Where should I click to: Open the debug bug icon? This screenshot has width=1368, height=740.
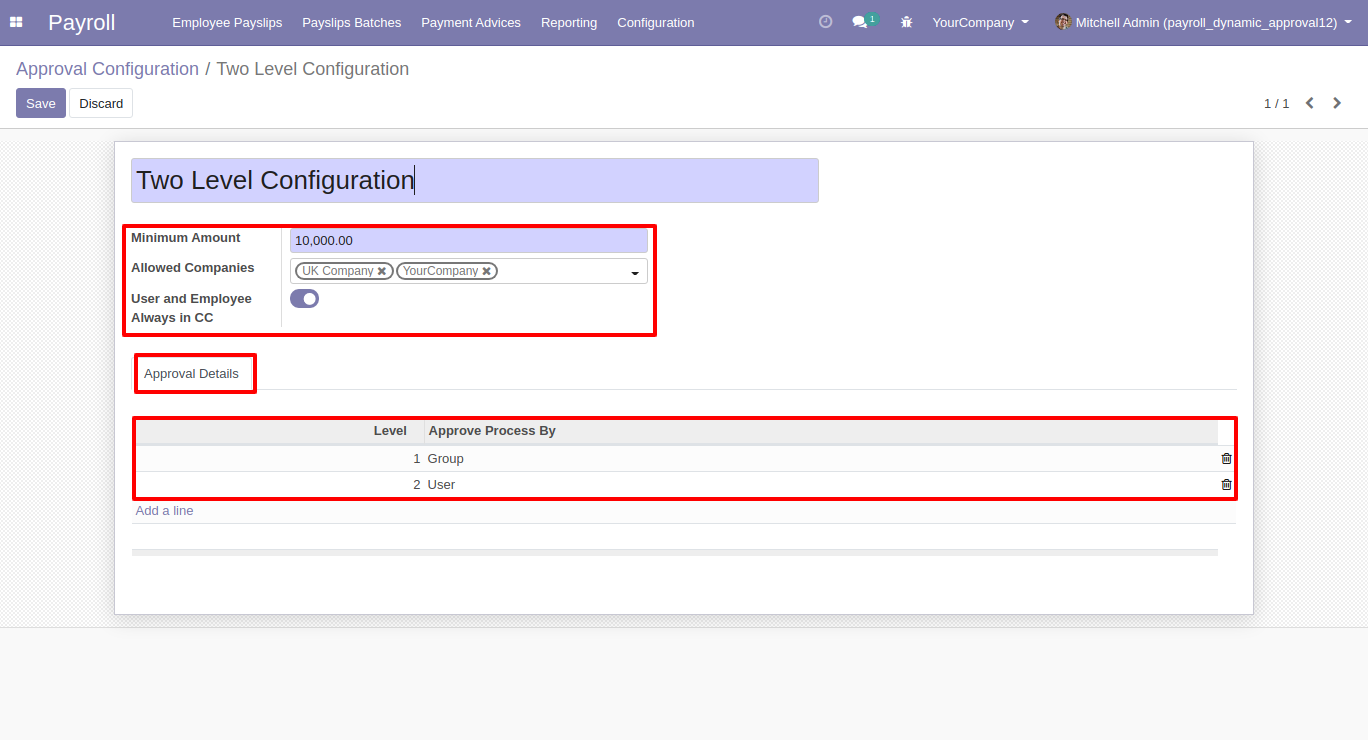(906, 22)
